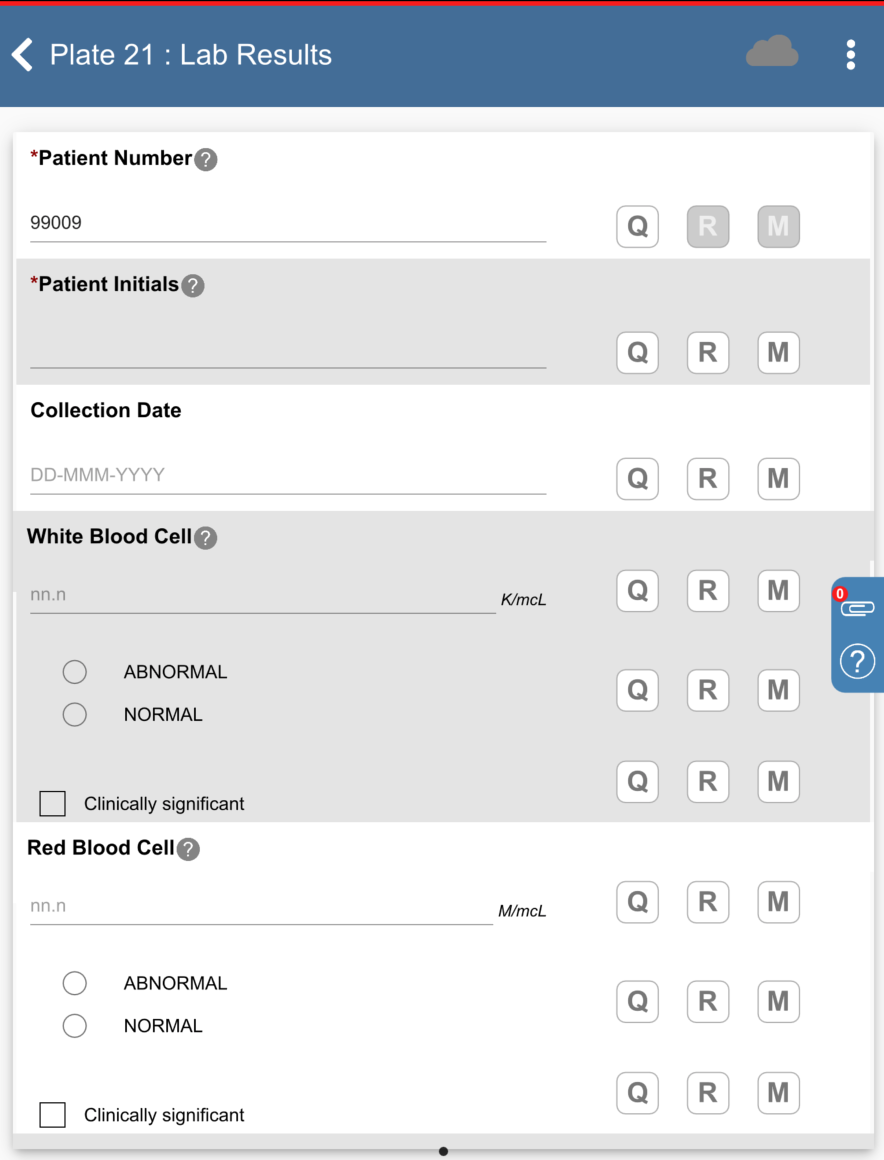Image resolution: width=884 pixels, height=1160 pixels.
Task: Select NORMAL for Red Blood Cell
Action: pyautogui.click(x=75, y=1026)
